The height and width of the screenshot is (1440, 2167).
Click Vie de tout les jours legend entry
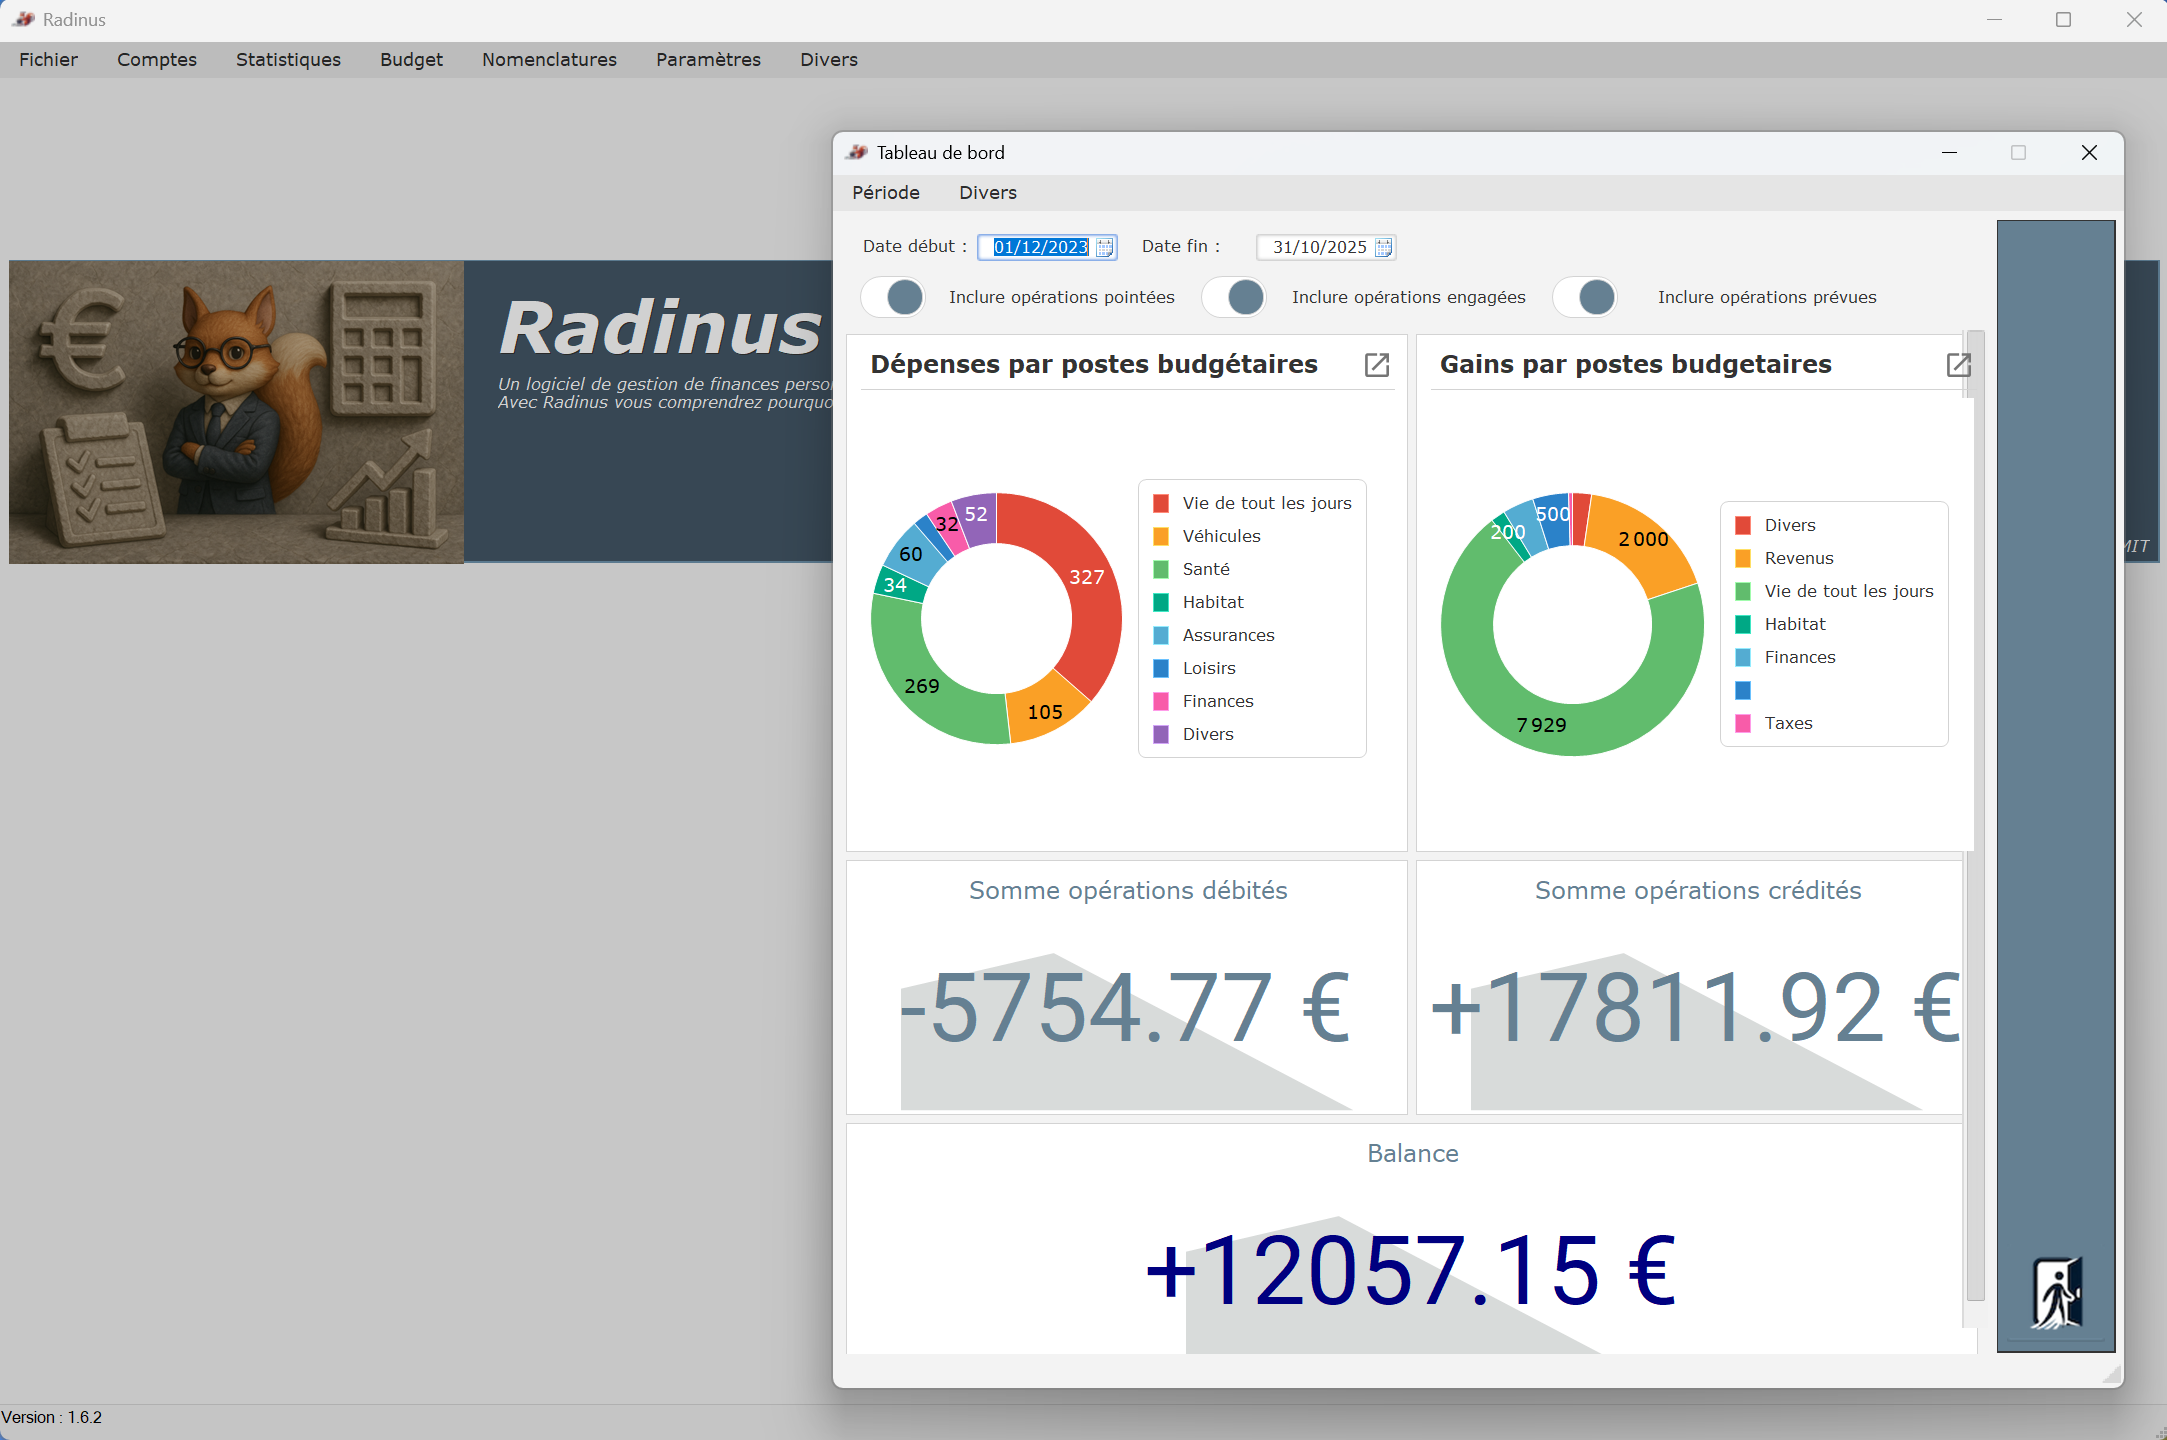1266,503
